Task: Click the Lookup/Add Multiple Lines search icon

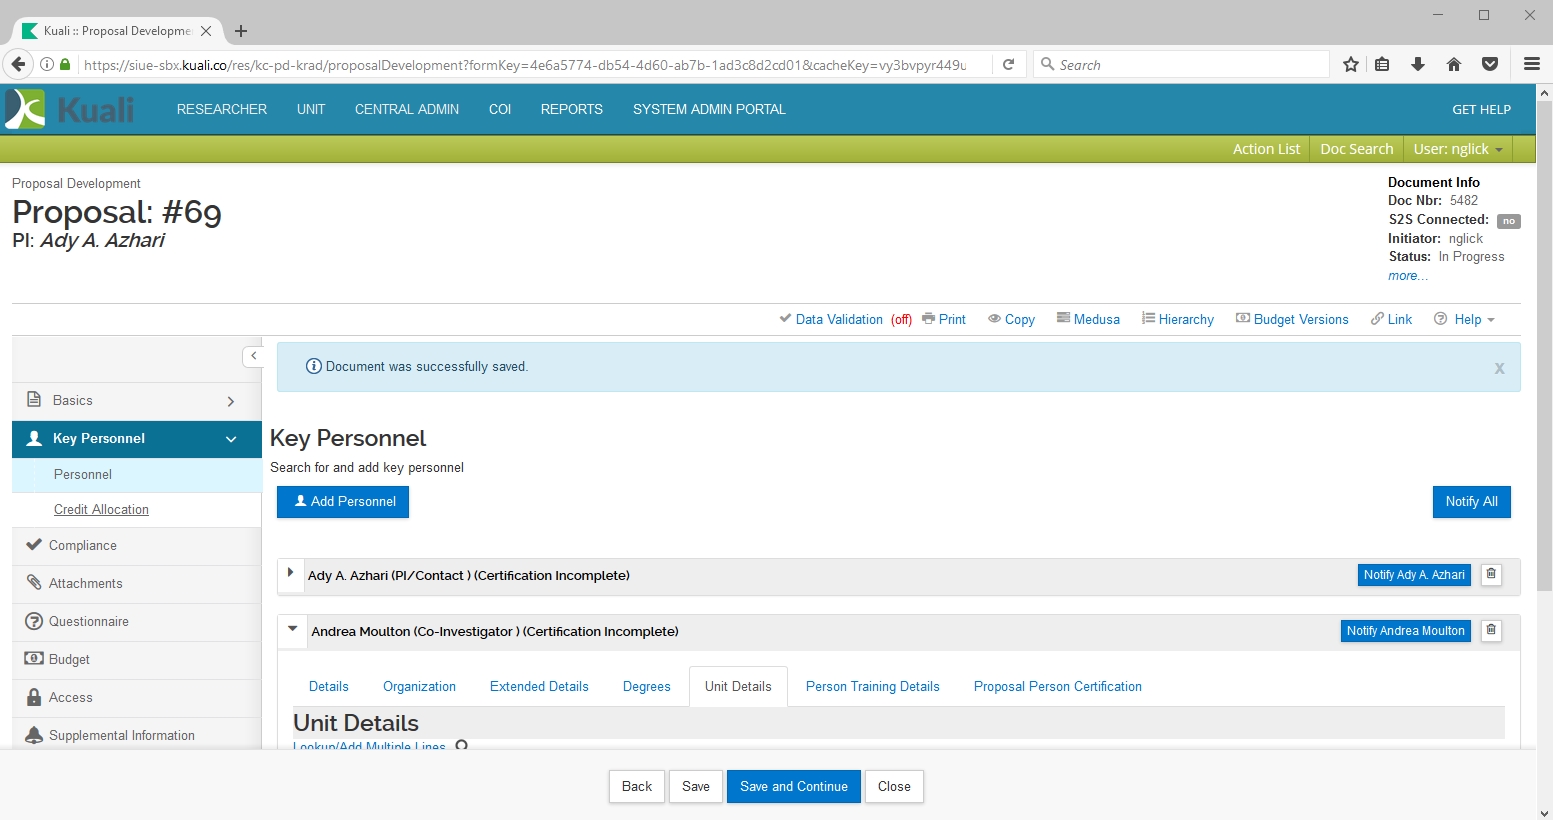Action: pos(461,745)
